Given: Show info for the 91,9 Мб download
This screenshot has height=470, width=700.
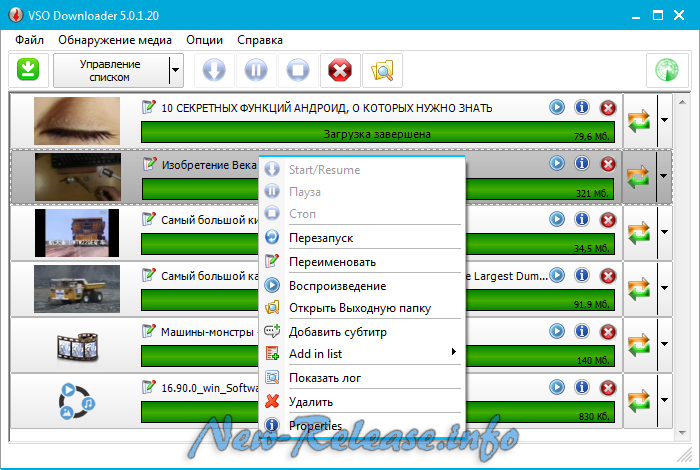Looking at the screenshot, I should pos(582,275).
